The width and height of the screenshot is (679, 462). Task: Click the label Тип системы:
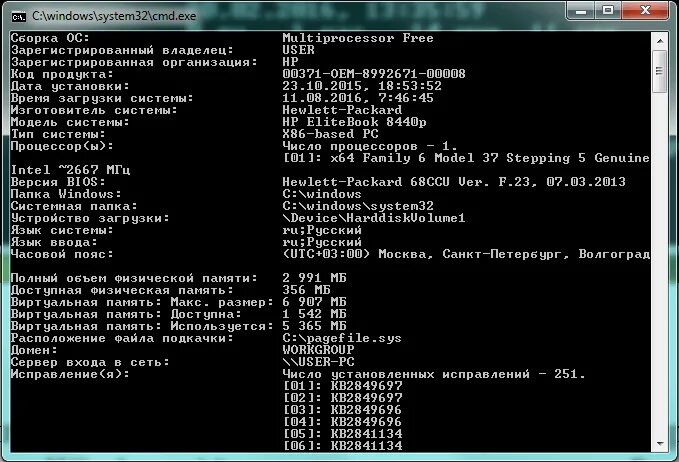pyautogui.click(x=58, y=134)
